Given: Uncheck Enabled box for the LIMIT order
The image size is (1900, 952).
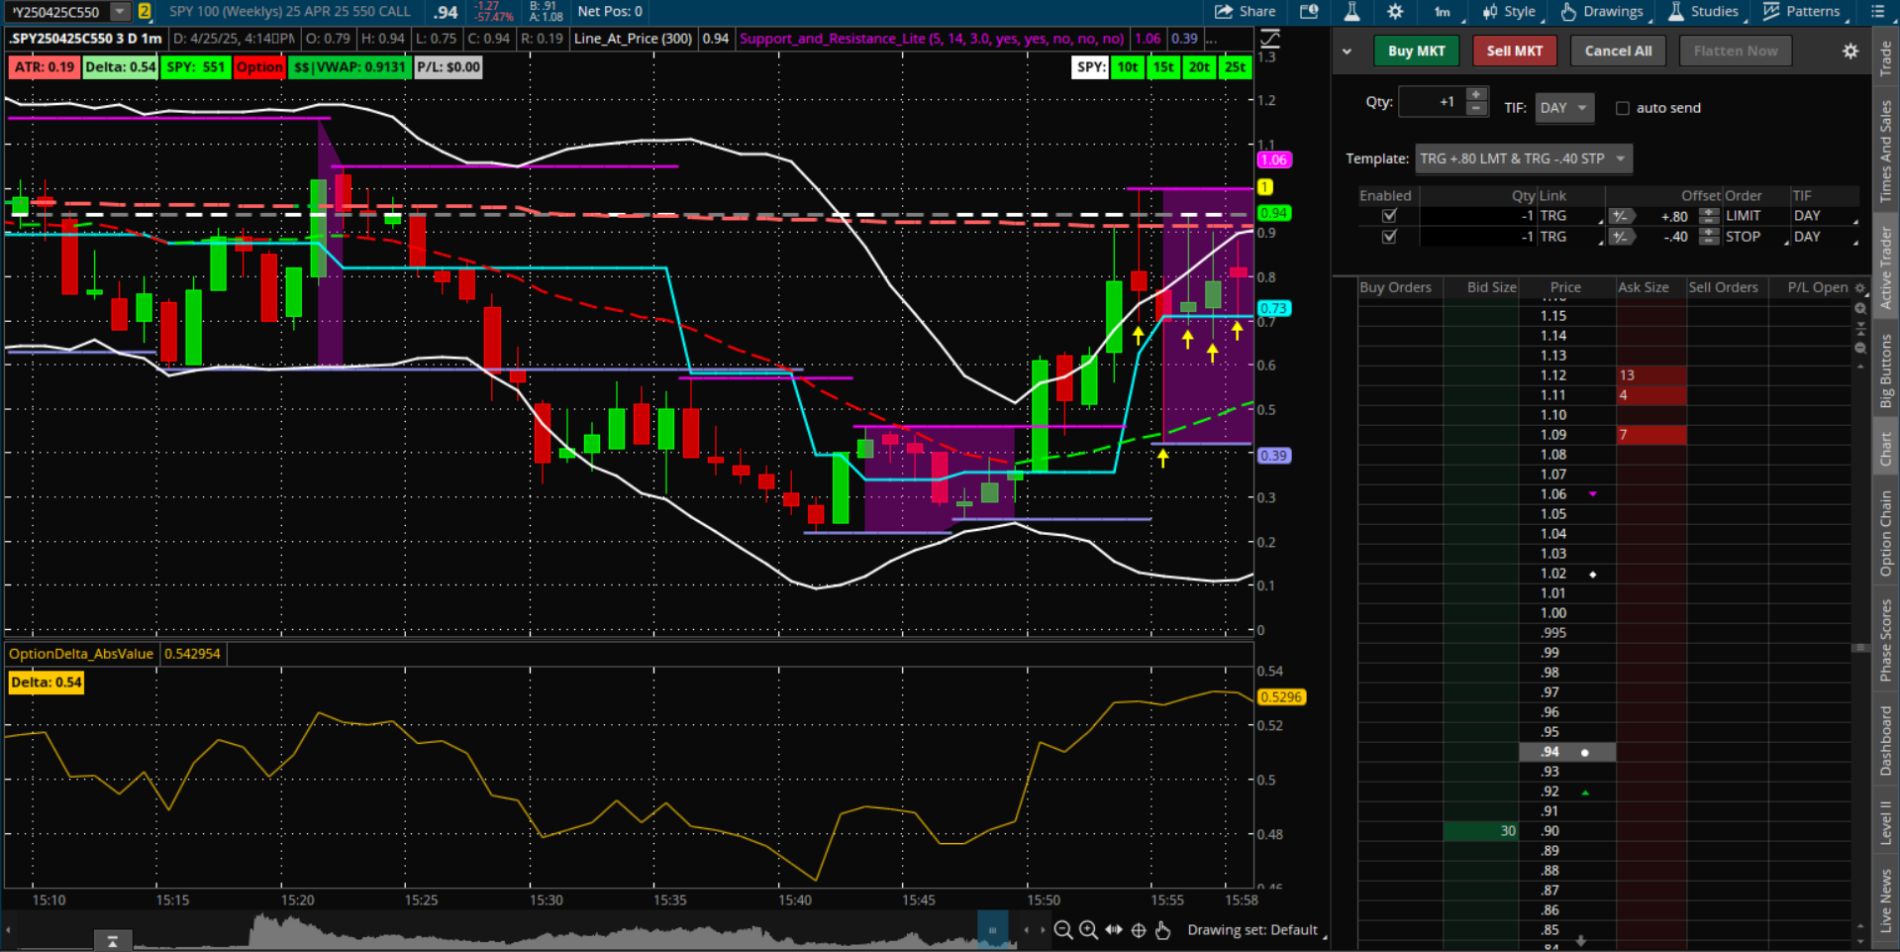Looking at the screenshot, I should point(1389,216).
